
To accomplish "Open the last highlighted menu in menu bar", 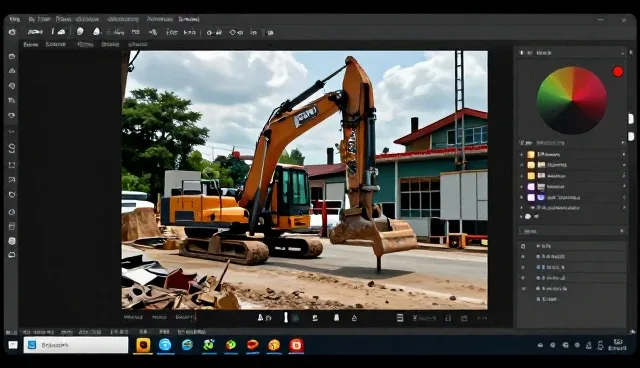I will pyautogui.click(x=189, y=19).
